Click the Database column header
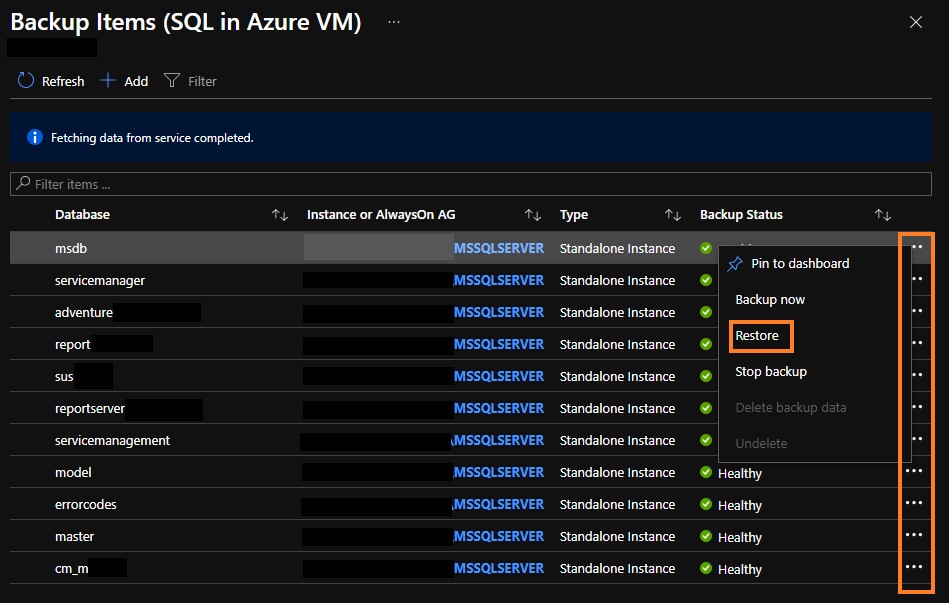949x603 pixels. point(82,214)
